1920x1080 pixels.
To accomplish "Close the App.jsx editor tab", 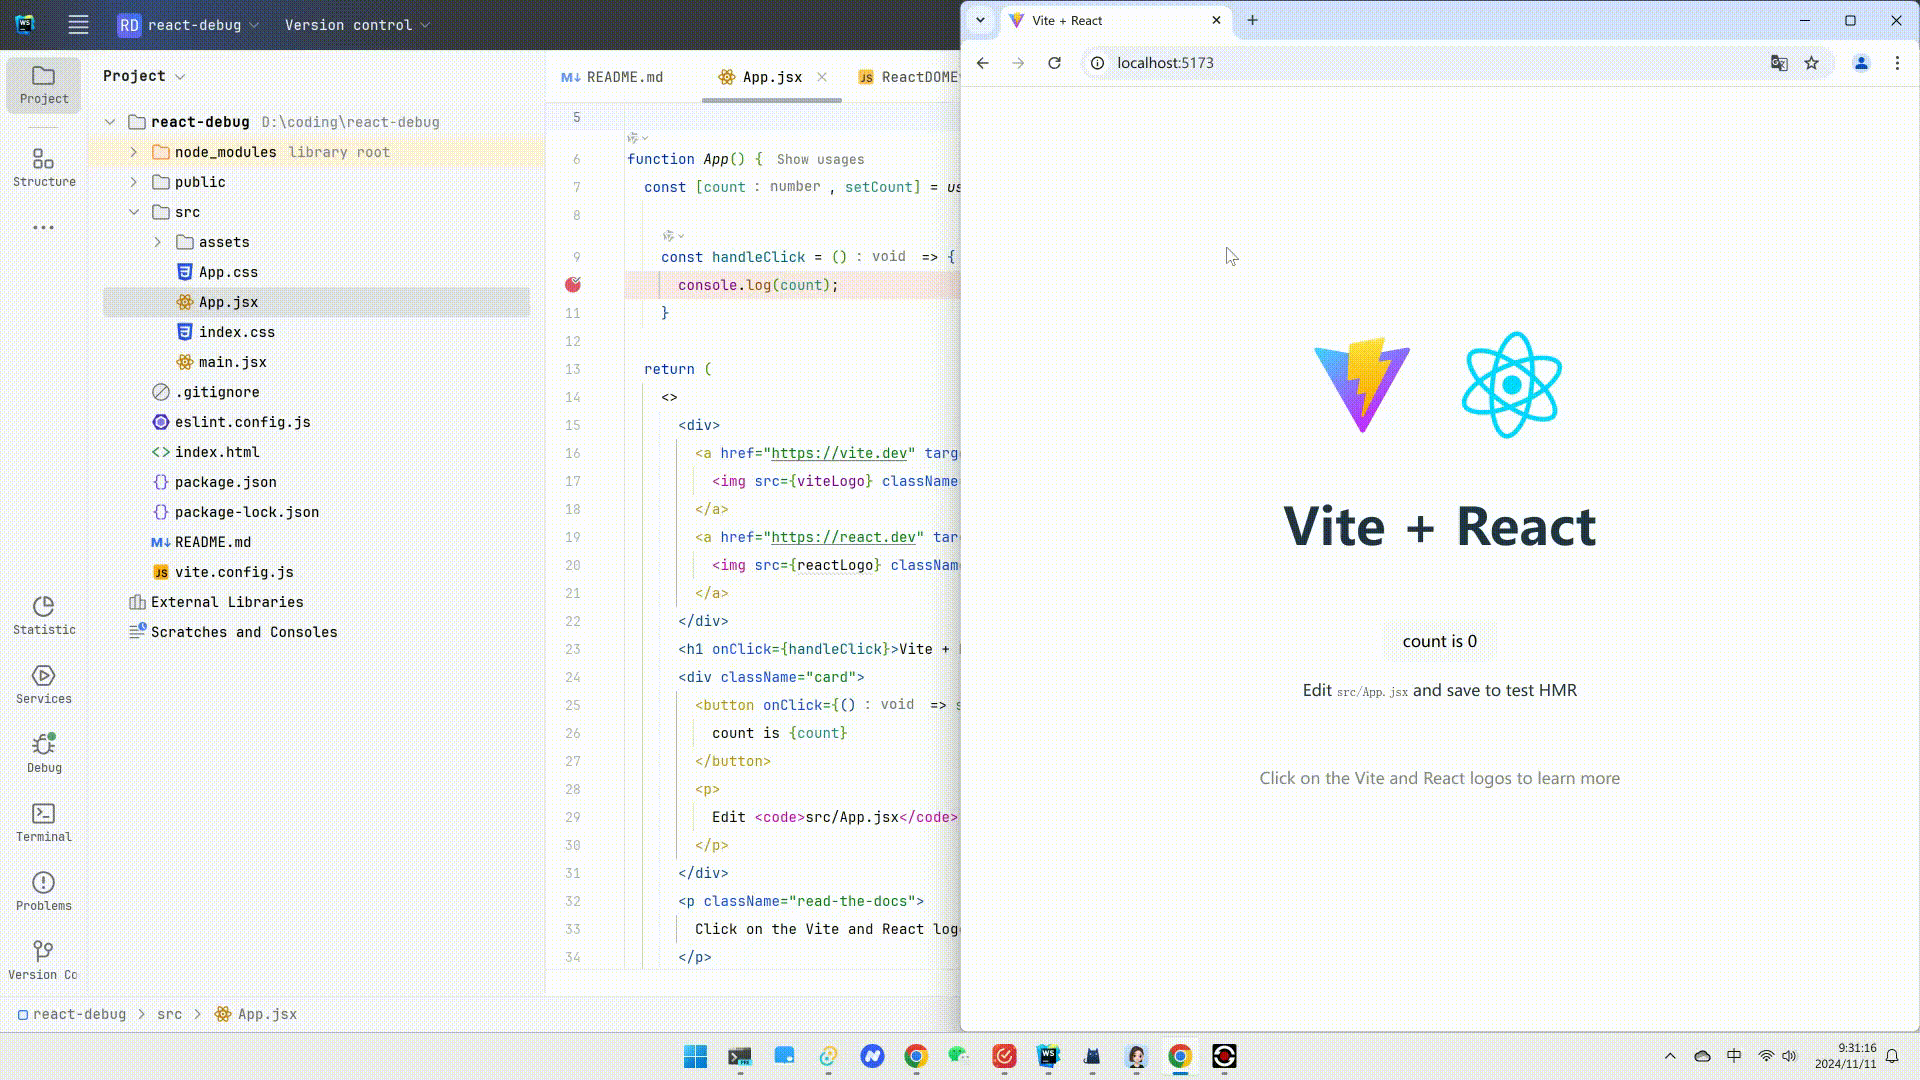I will (822, 77).
